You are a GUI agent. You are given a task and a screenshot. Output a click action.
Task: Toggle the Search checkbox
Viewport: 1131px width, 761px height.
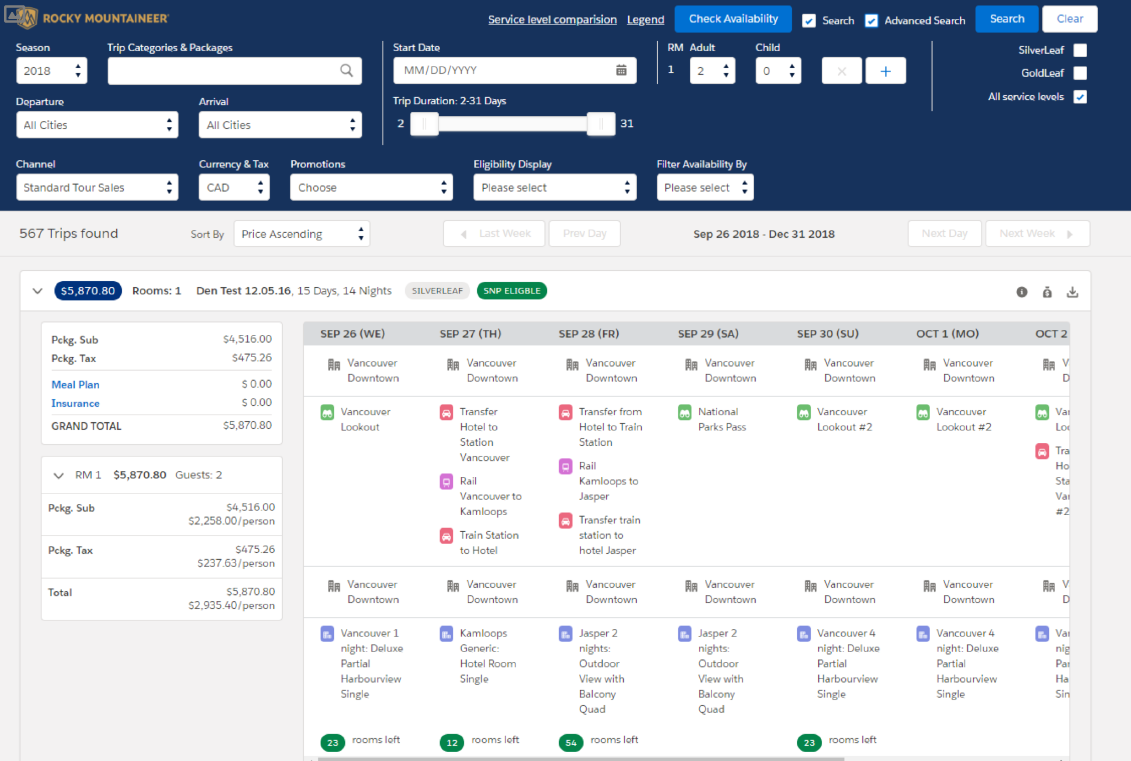[809, 20]
